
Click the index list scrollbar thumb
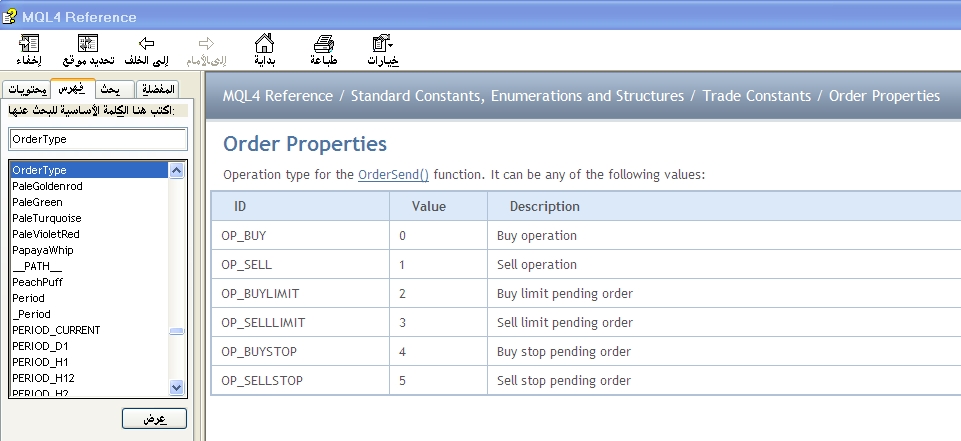177,331
